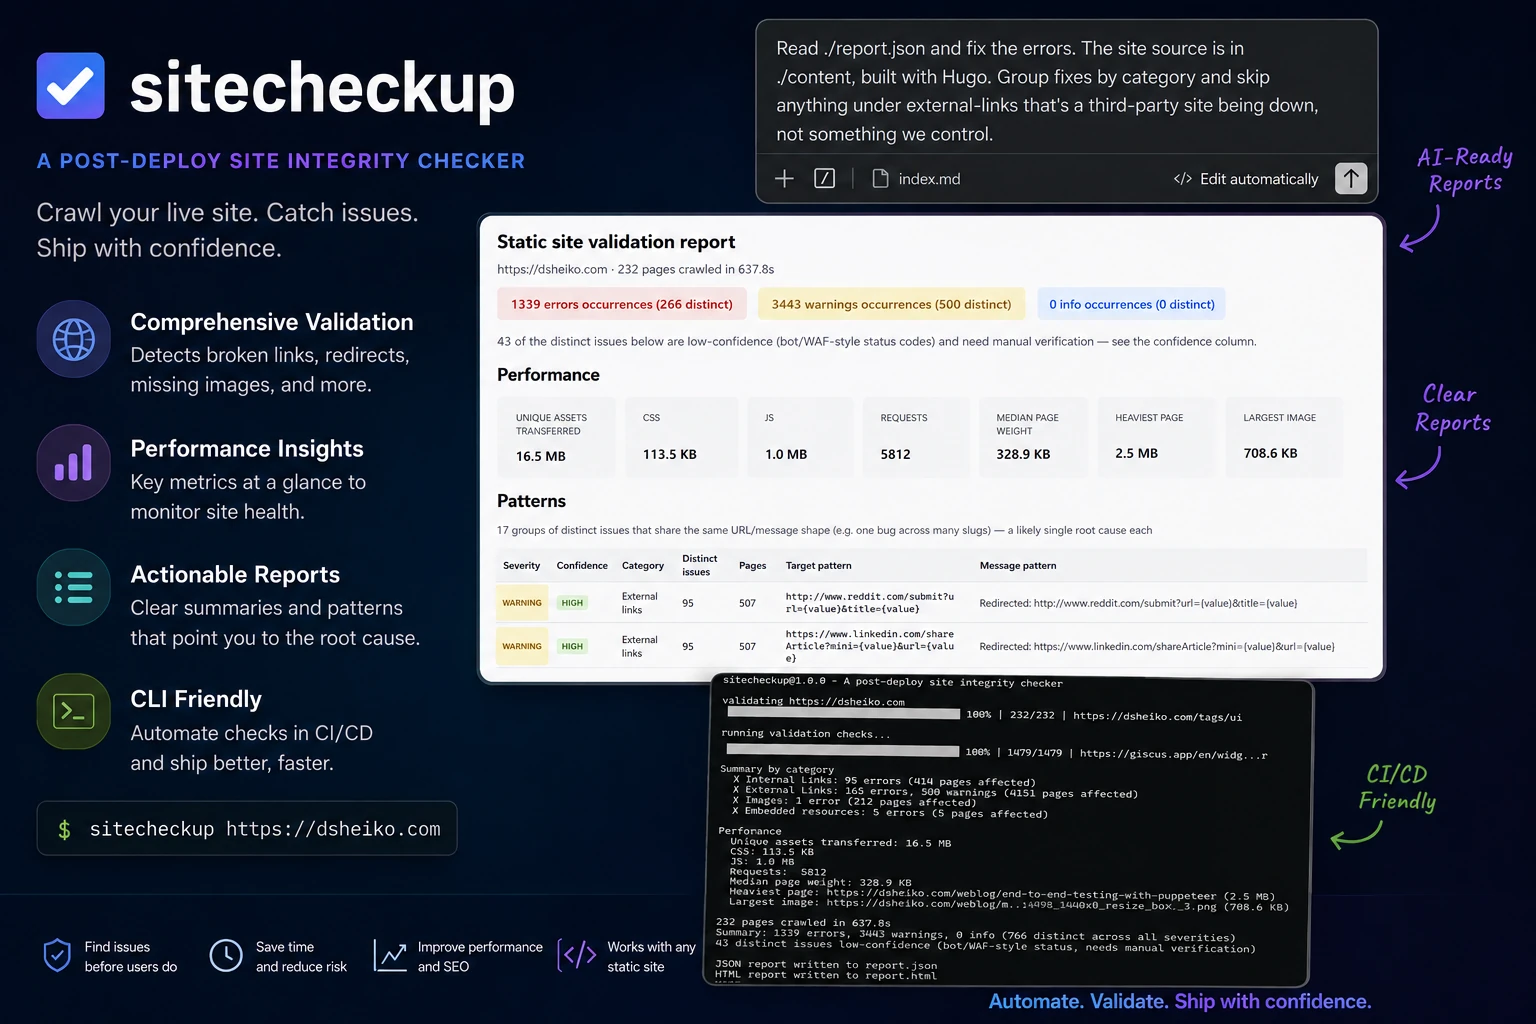Click the Static site validation report heading
The width and height of the screenshot is (1536, 1024).
[x=616, y=242]
